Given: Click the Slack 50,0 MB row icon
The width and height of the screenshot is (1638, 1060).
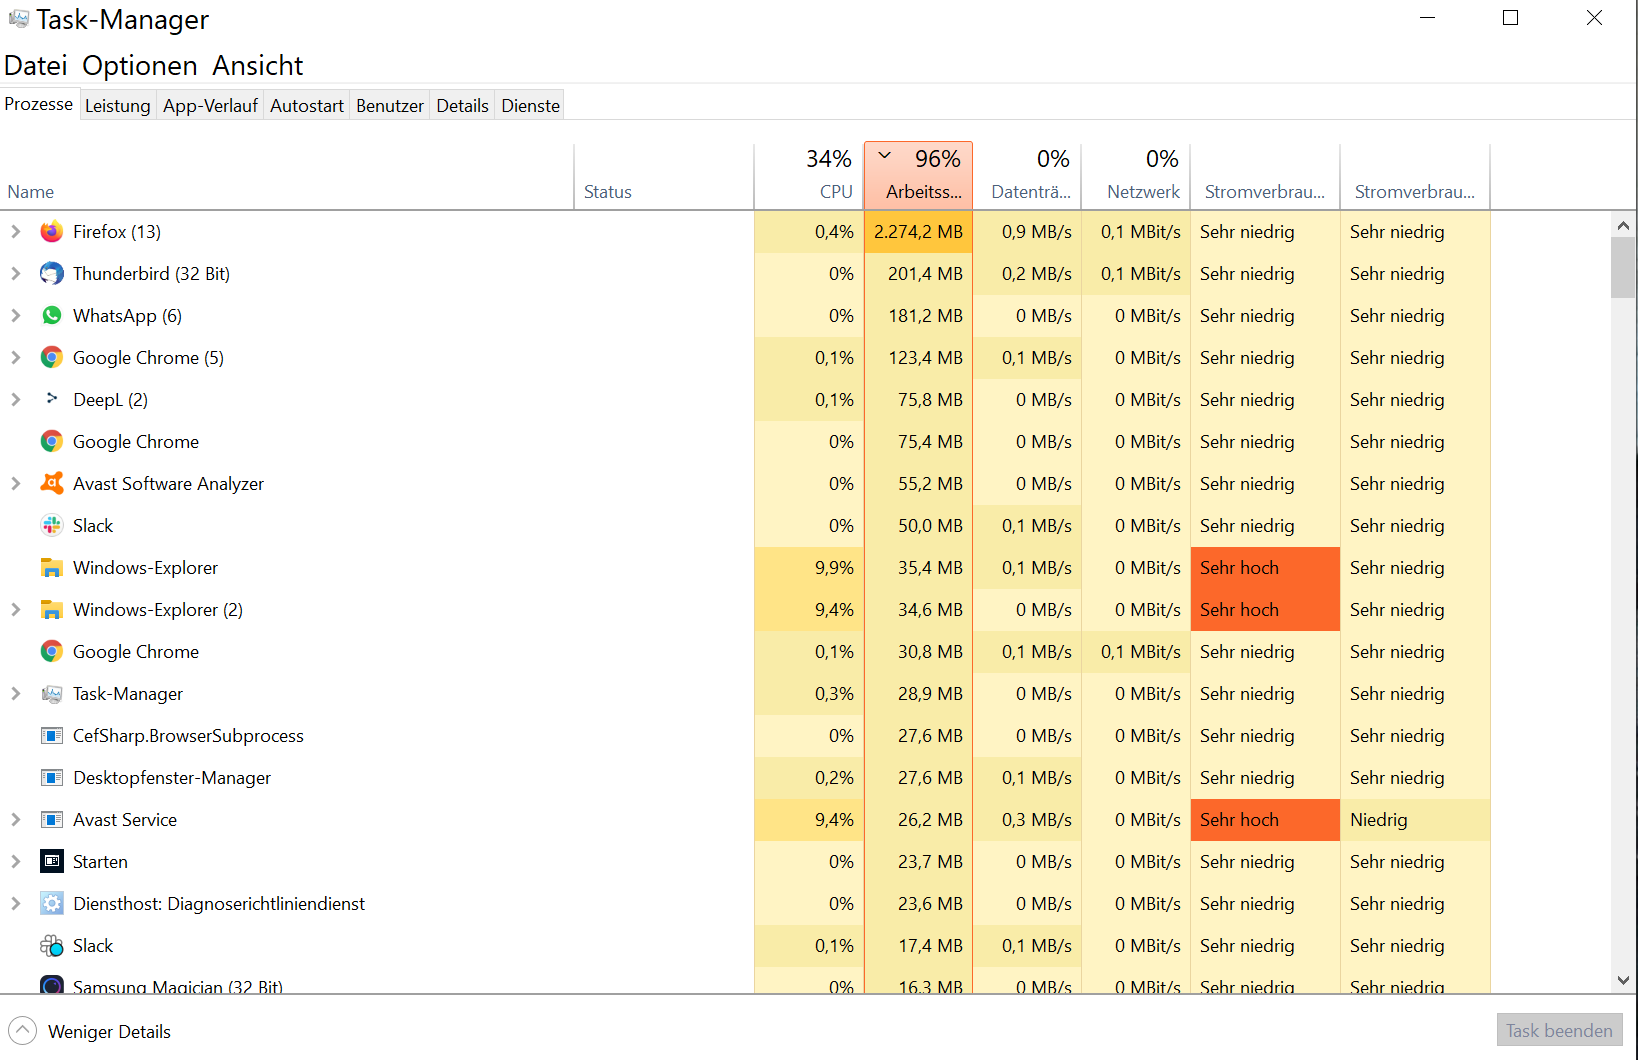Looking at the screenshot, I should tap(52, 525).
